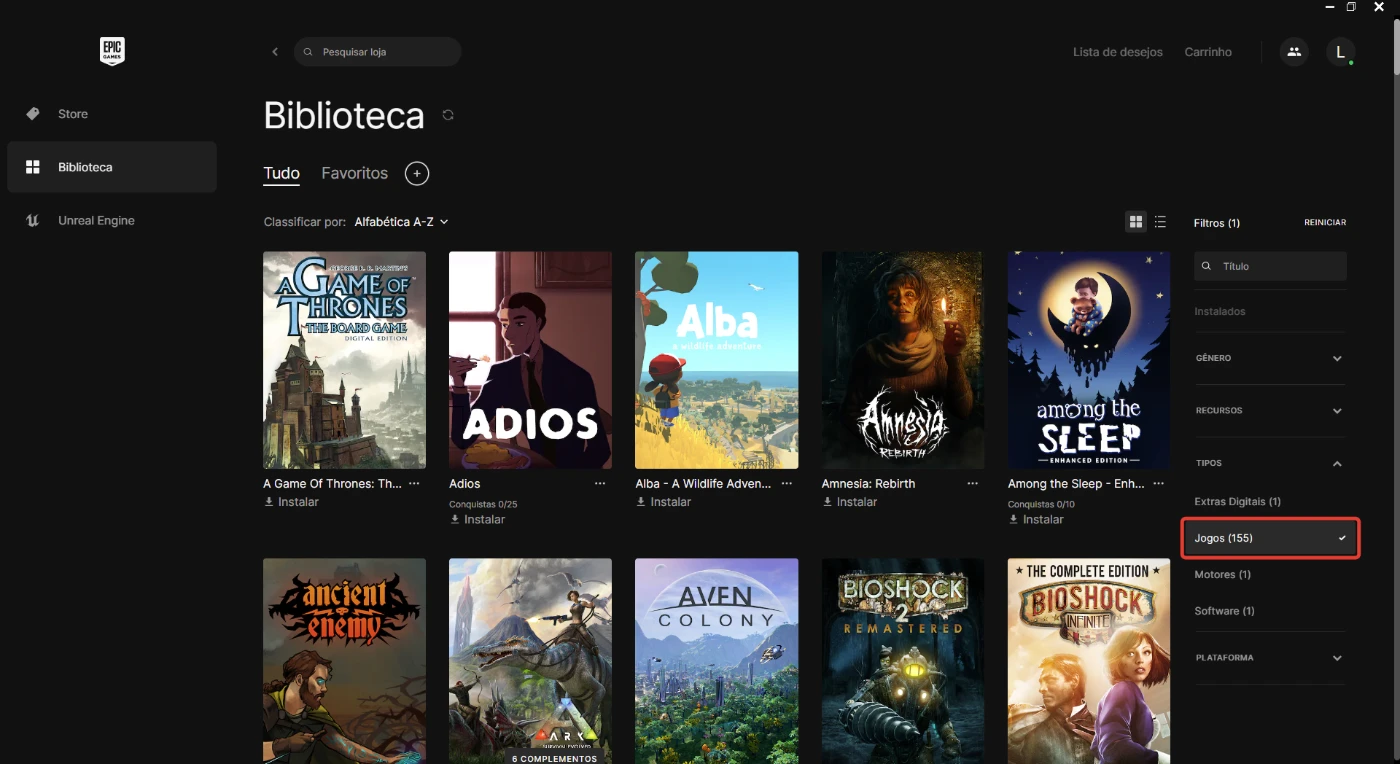The width and height of the screenshot is (1400, 764).
Task: Click Instalar under Among the Sleep
Action: pos(1036,520)
